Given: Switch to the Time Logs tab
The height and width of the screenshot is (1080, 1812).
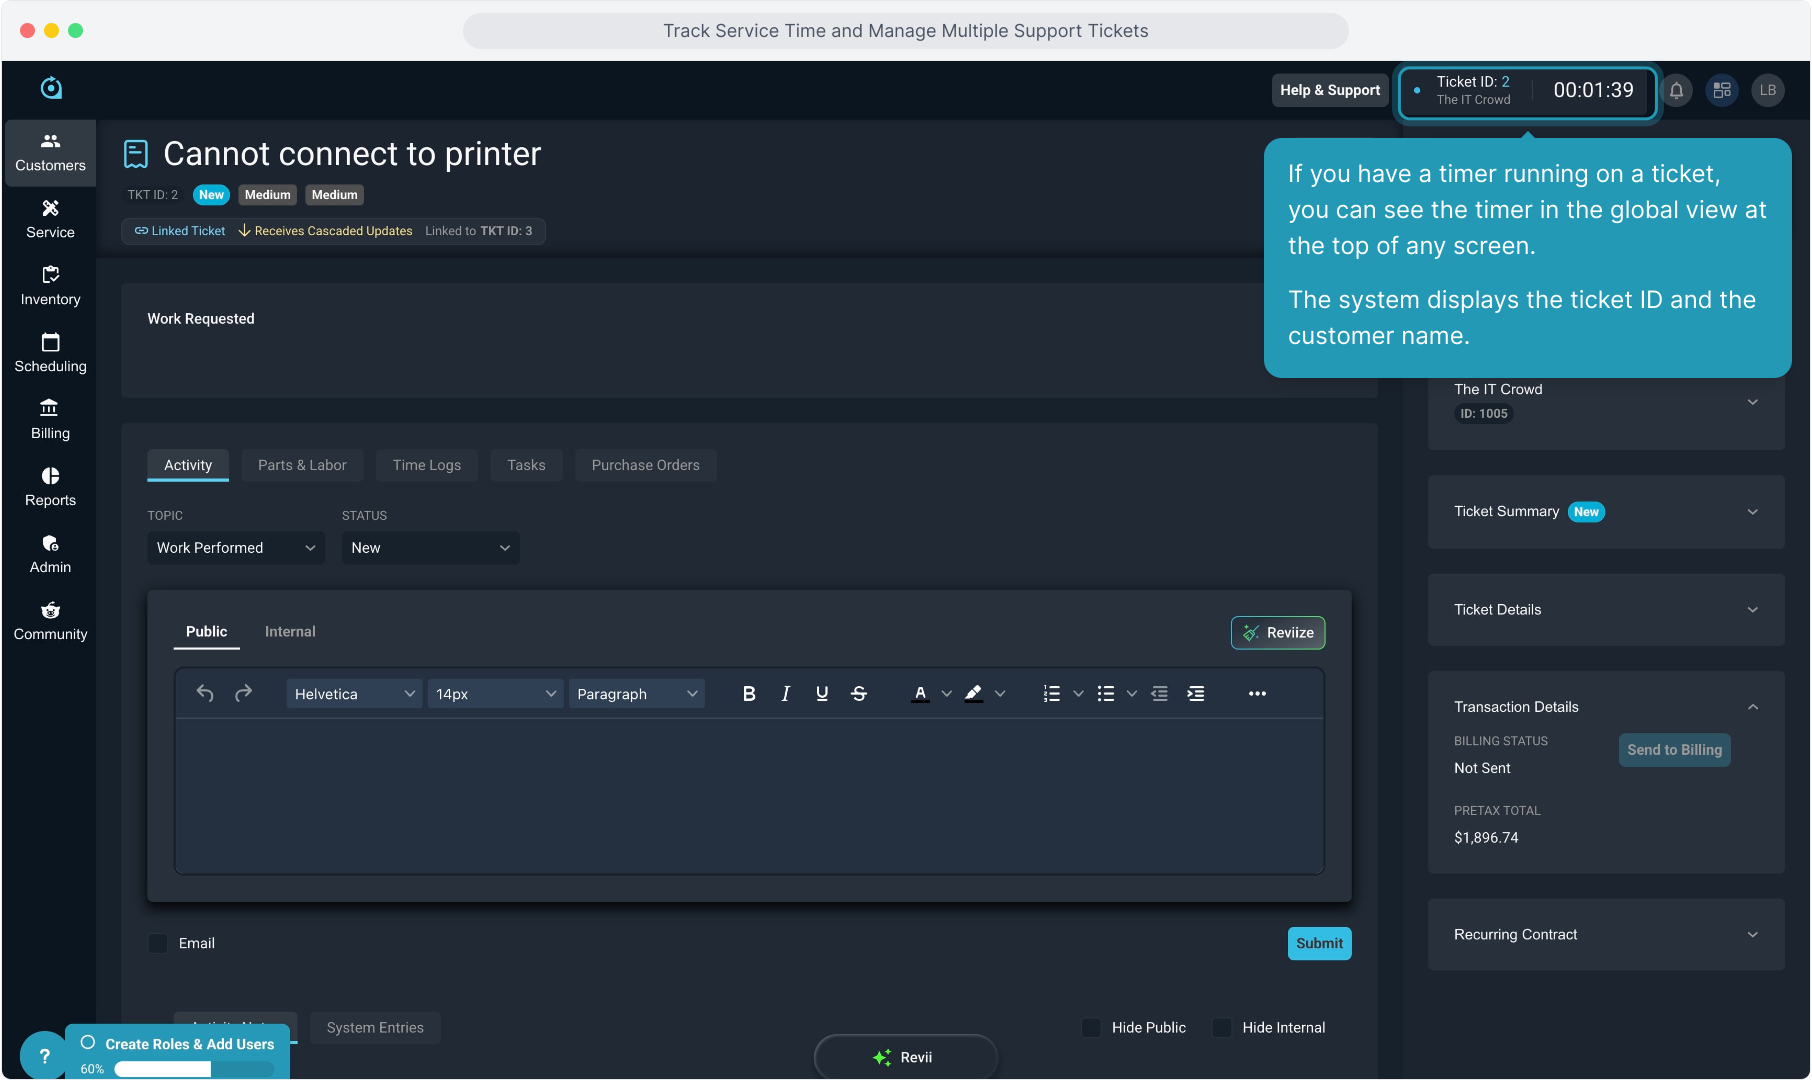Looking at the screenshot, I should click(427, 465).
